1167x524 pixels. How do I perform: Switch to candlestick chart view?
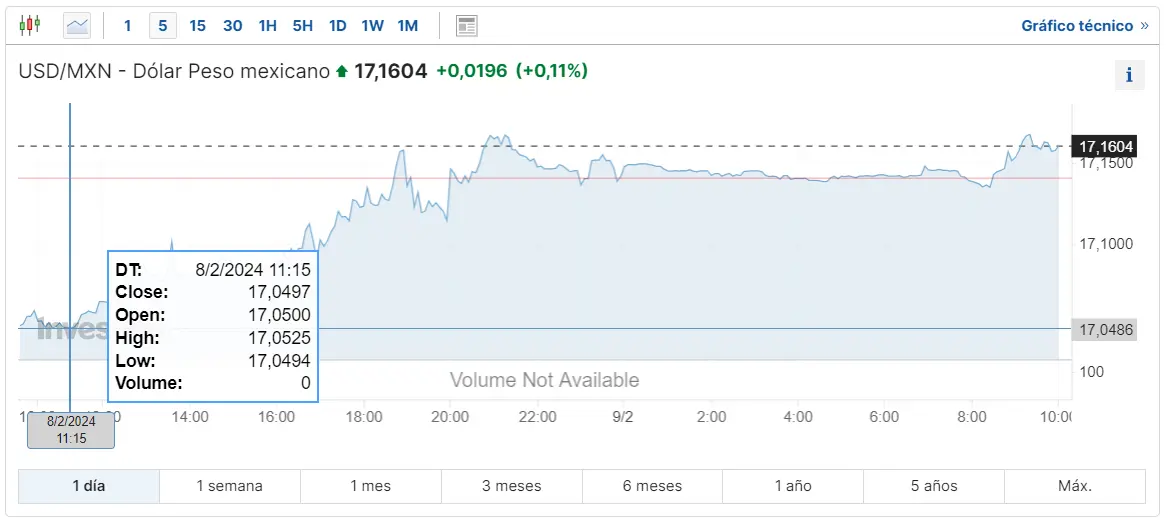30,25
